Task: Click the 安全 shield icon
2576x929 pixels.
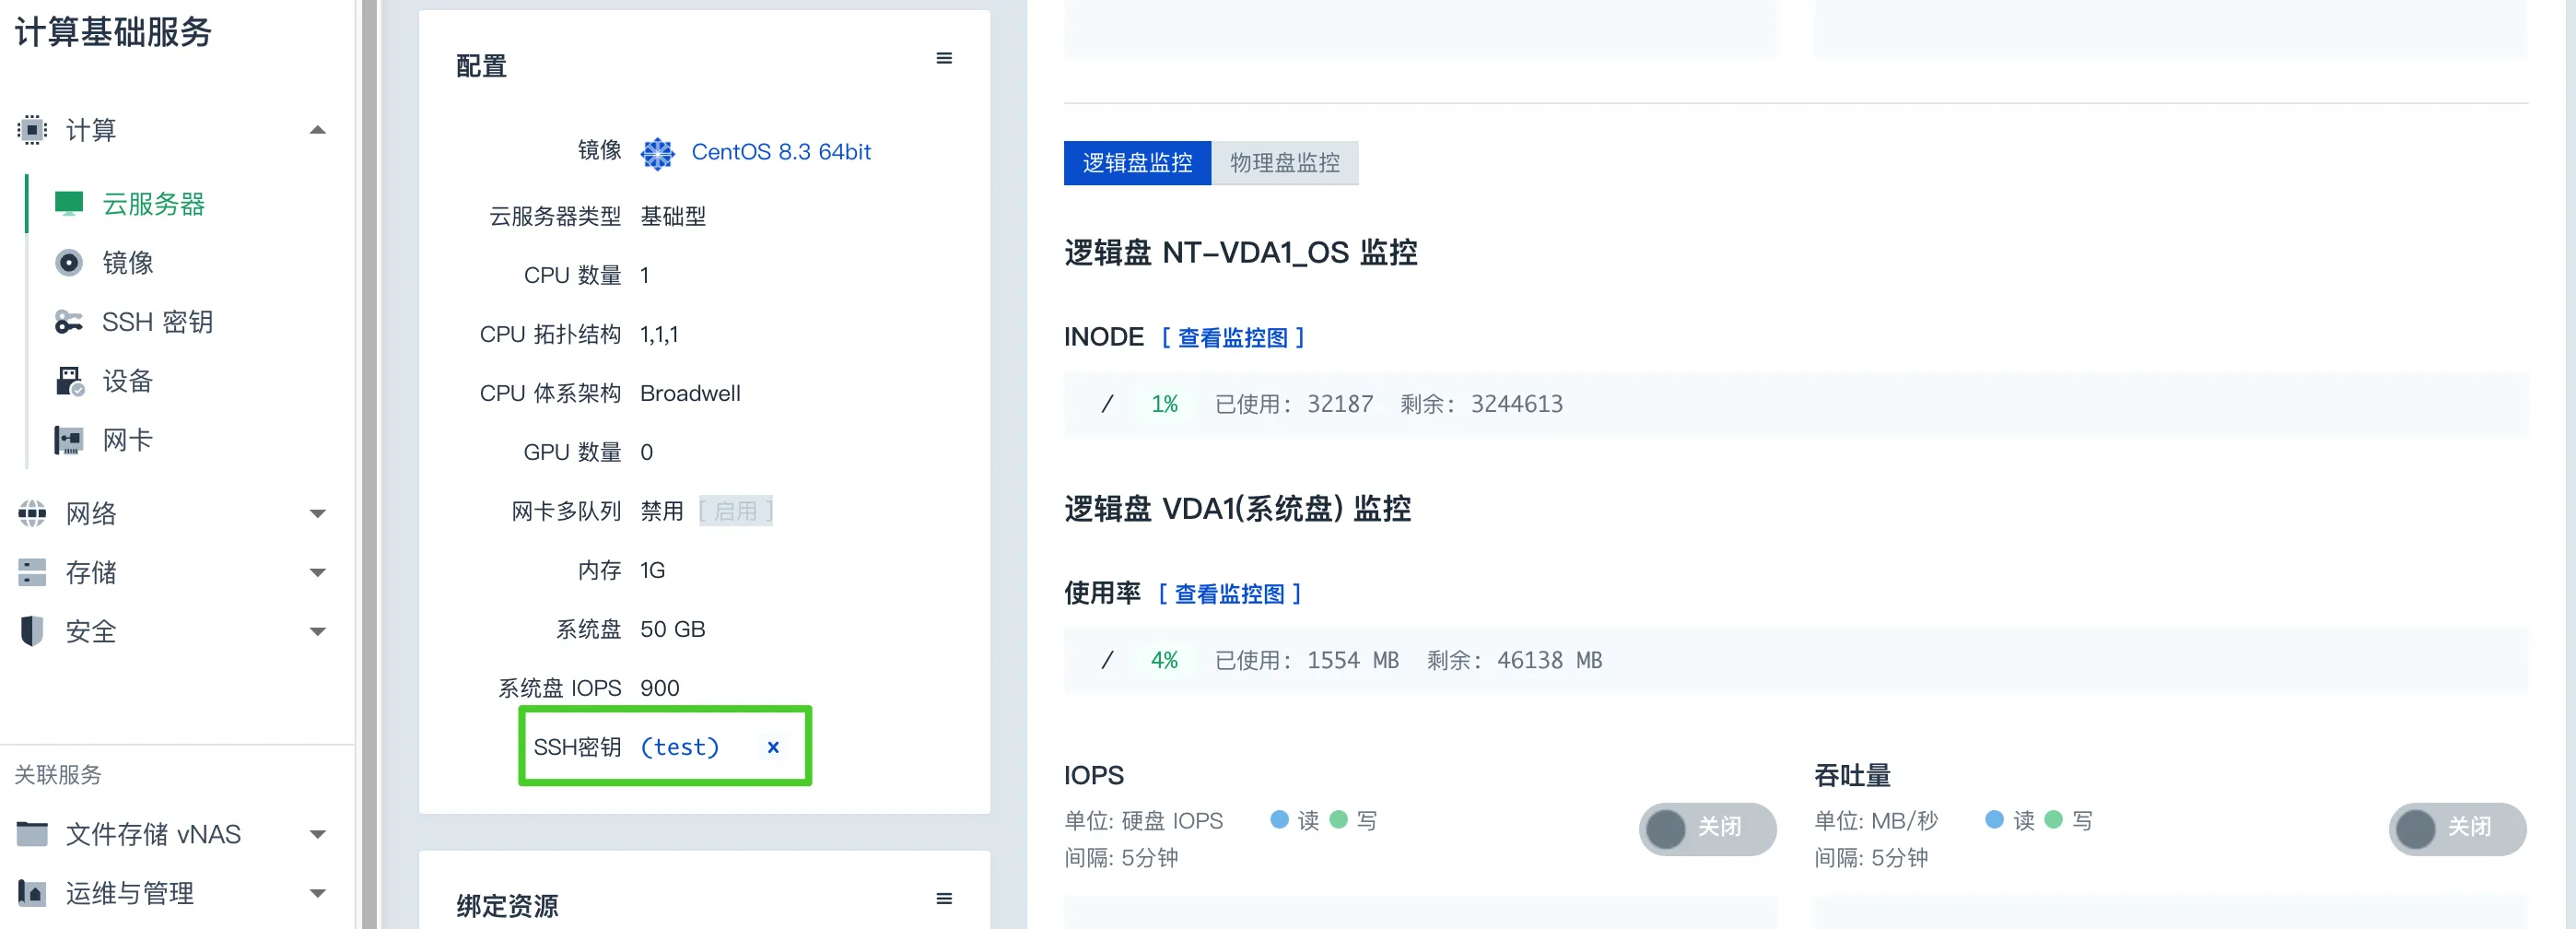Action: click(32, 631)
